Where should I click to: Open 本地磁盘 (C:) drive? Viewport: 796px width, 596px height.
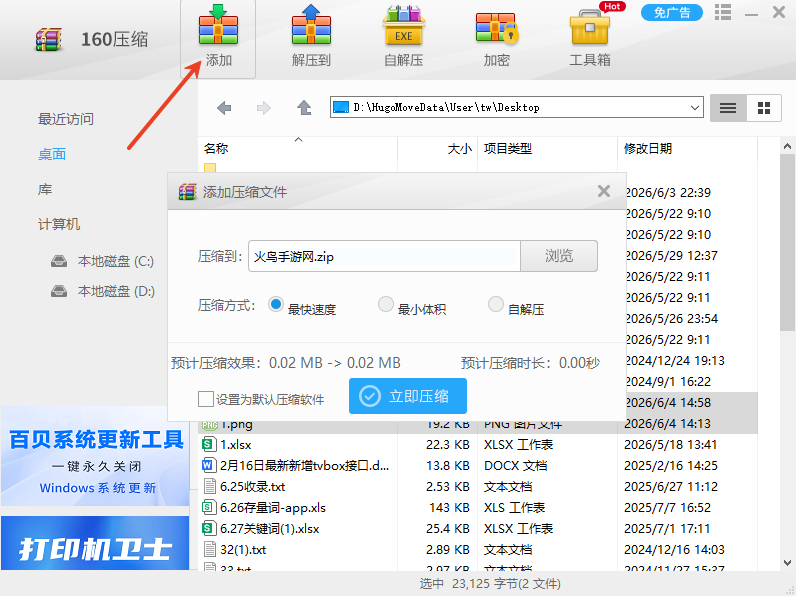(103, 261)
